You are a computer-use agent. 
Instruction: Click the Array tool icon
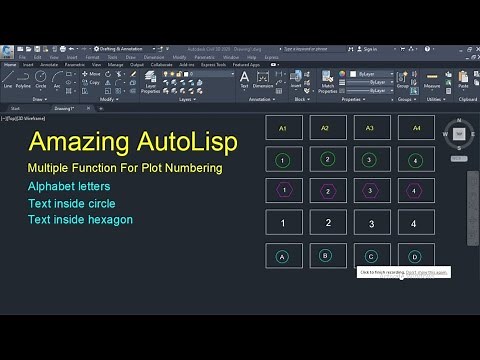(x=118, y=91)
